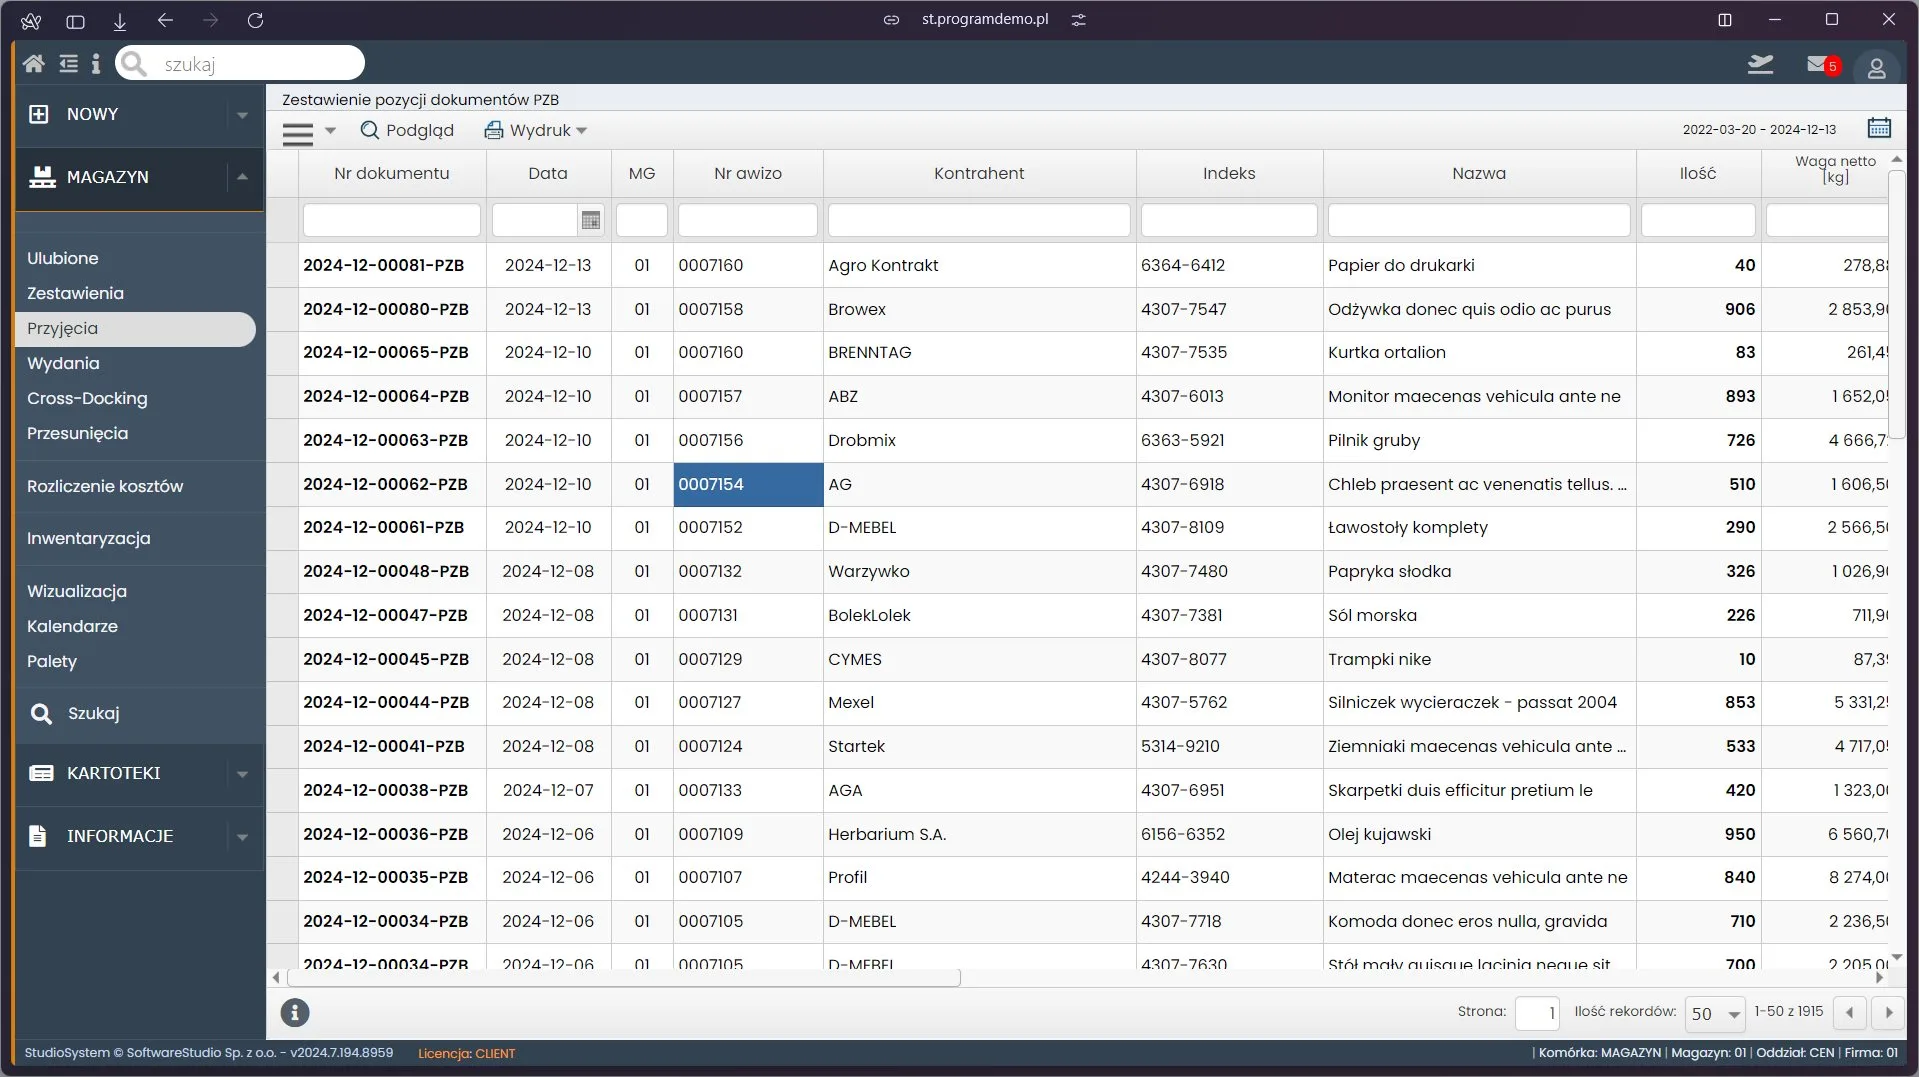Screen dimensions: 1919x1077
Task: Focus the Indeks filter field
Action: click(1229, 220)
